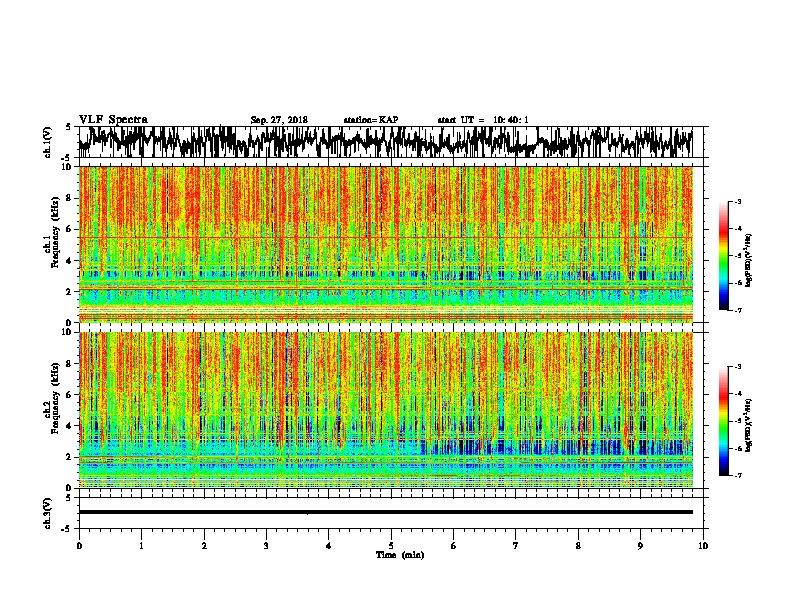The width and height of the screenshot is (792, 612).
Task: Click the '-3' label on upper color bar
Action: 737,201
